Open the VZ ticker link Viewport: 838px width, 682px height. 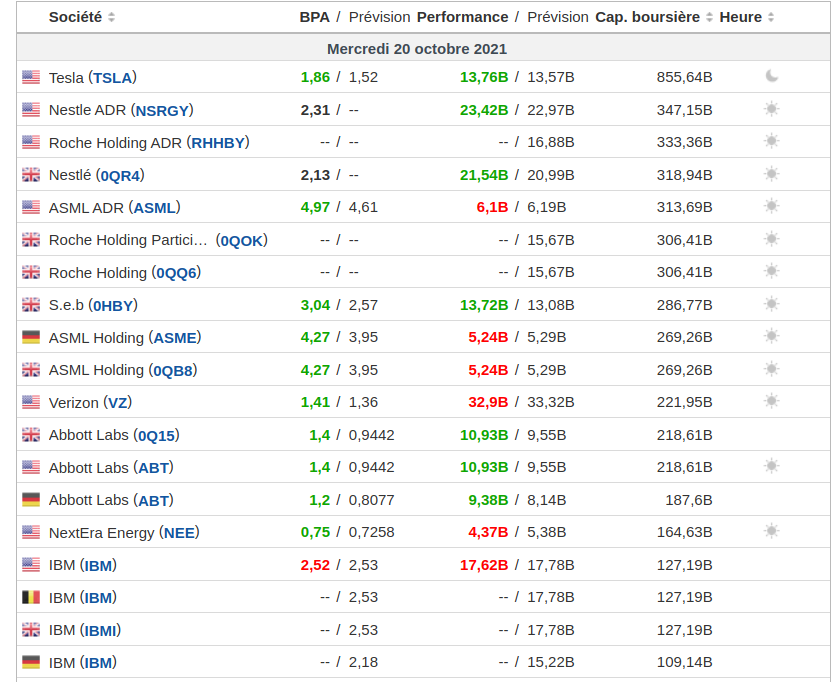[x=118, y=403]
